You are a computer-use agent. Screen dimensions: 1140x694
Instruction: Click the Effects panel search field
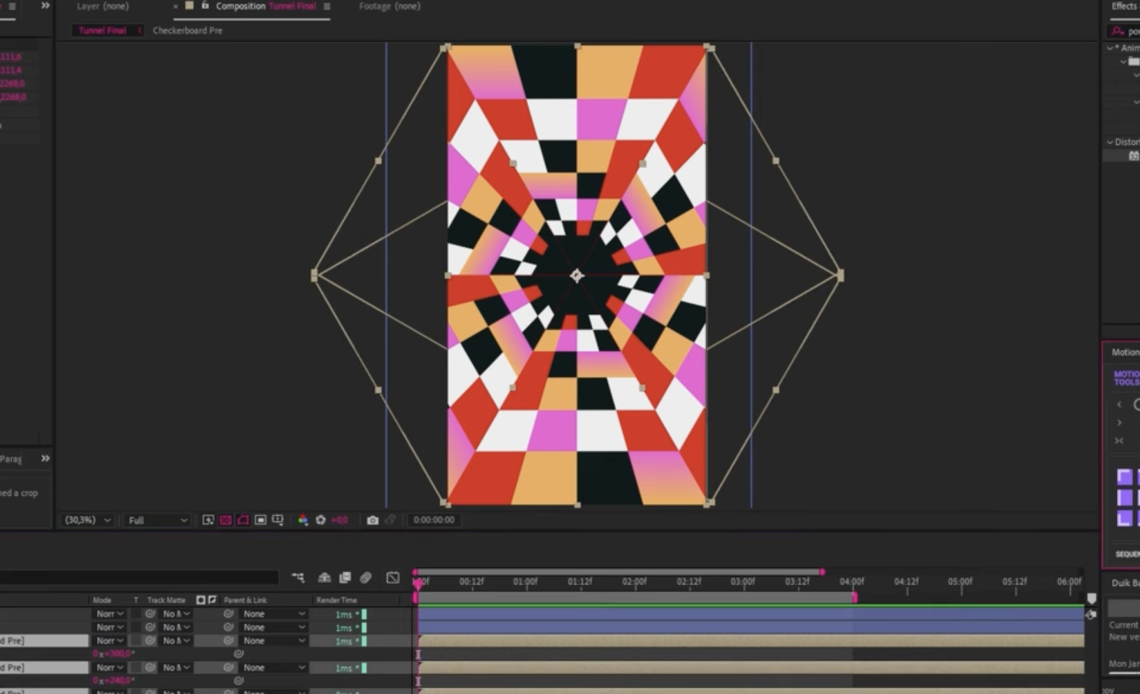pyautogui.click(x=1123, y=31)
